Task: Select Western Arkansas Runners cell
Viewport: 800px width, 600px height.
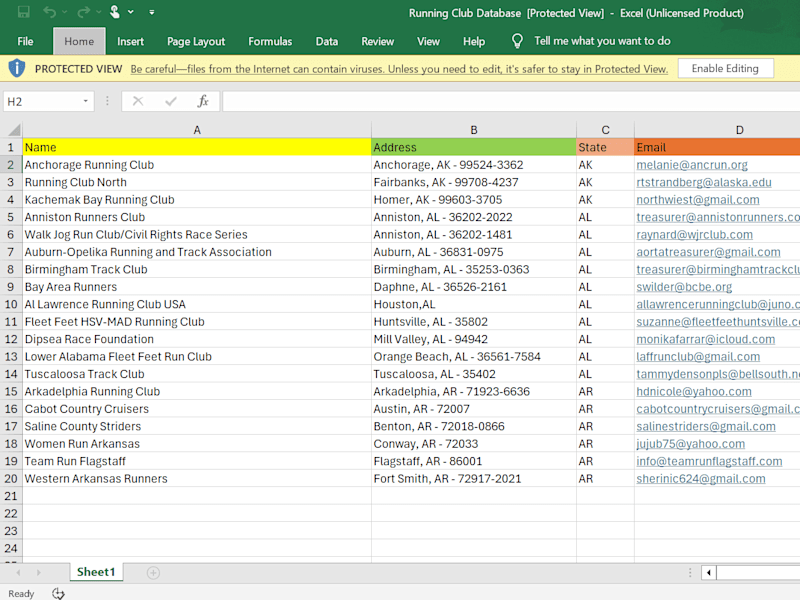Action: tap(197, 479)
